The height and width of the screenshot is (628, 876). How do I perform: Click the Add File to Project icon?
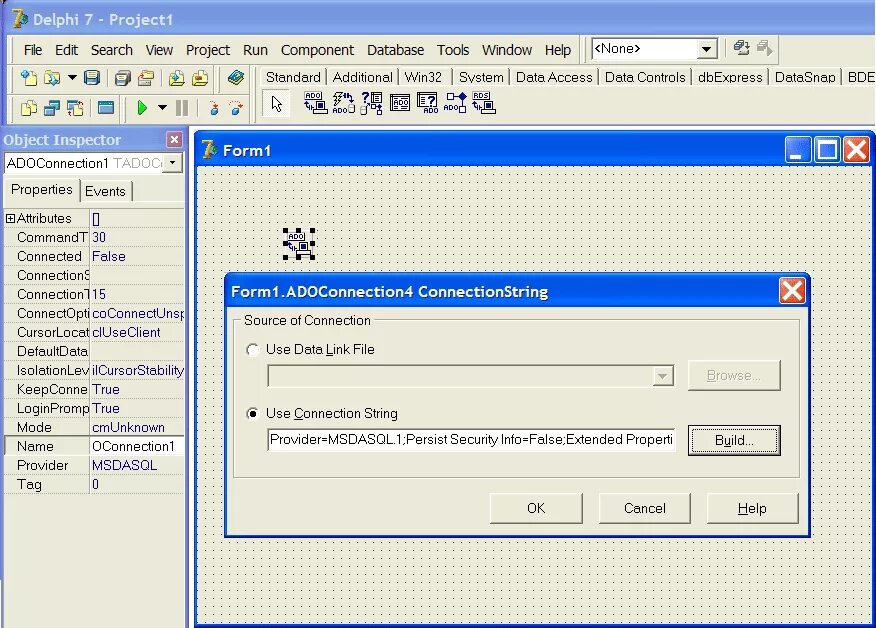(177, 78)
